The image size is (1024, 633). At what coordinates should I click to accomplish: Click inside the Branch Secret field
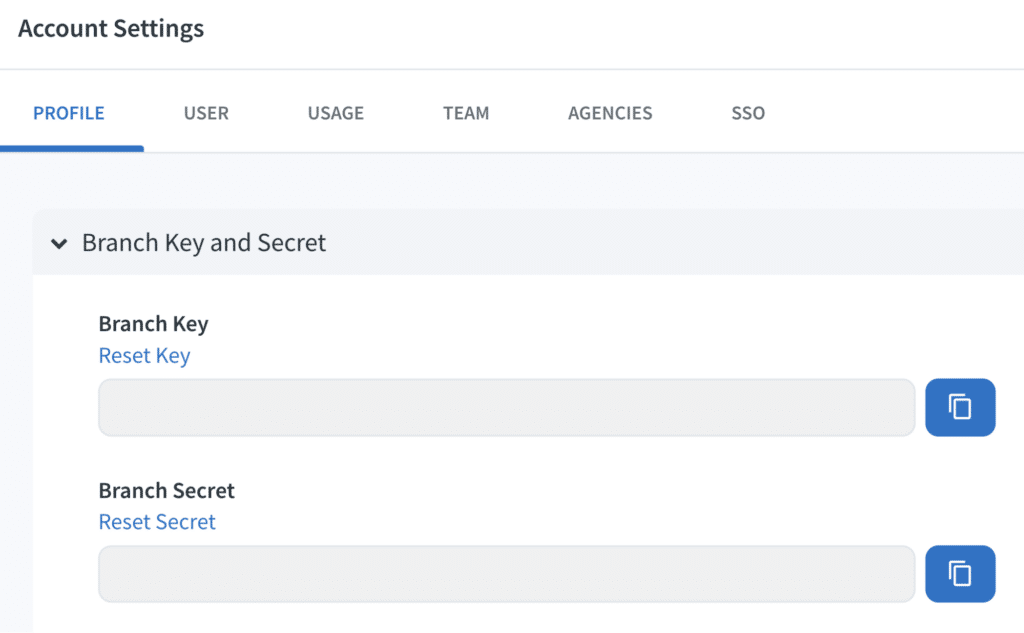pos(506,574)
